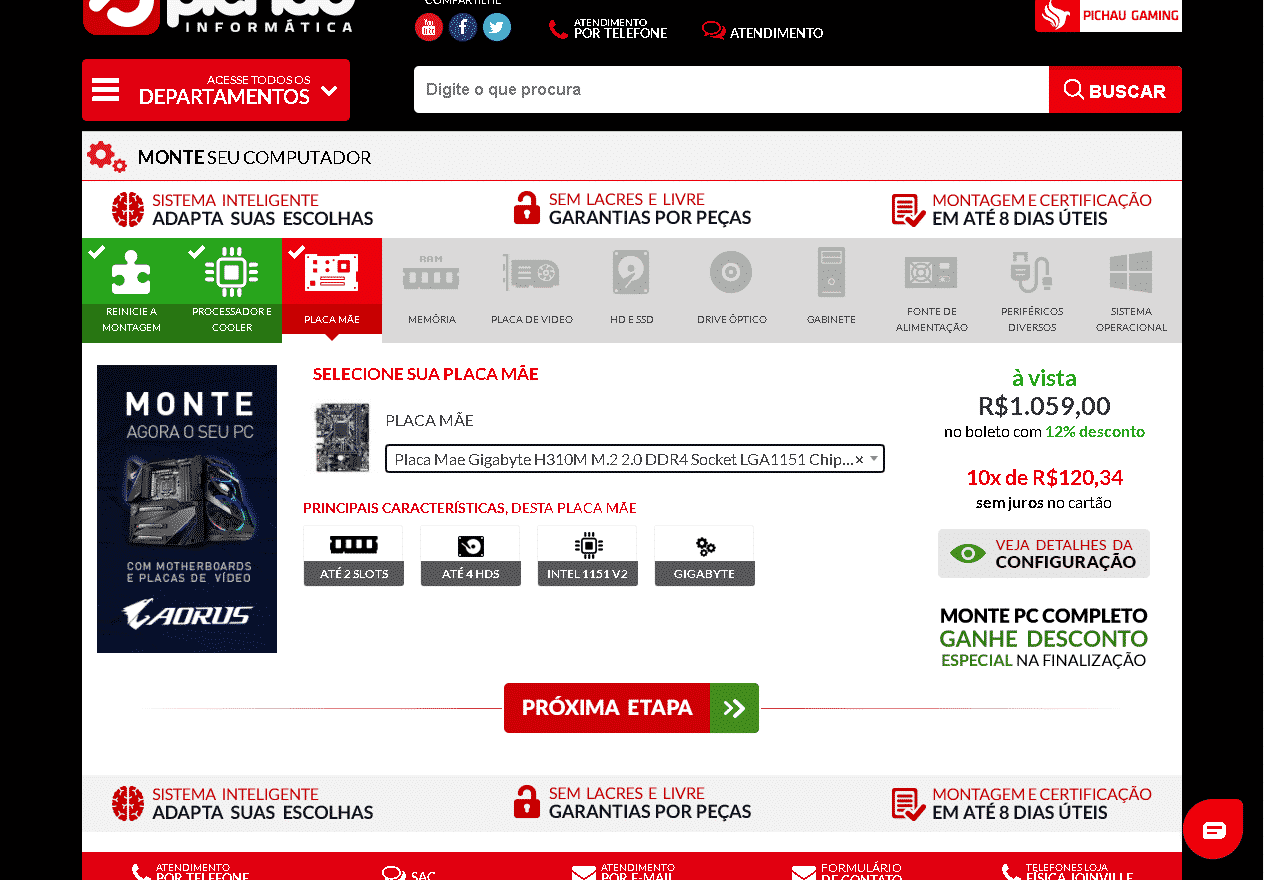The height and width of the screenshot is (880, 1264).
Task: Click Formulário de Contato footer link
Action: (x=847, y=872)
